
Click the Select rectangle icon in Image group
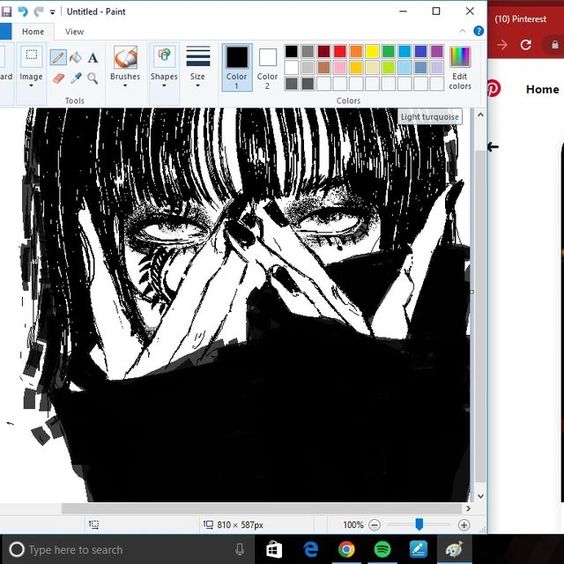[x=31, y=56]
